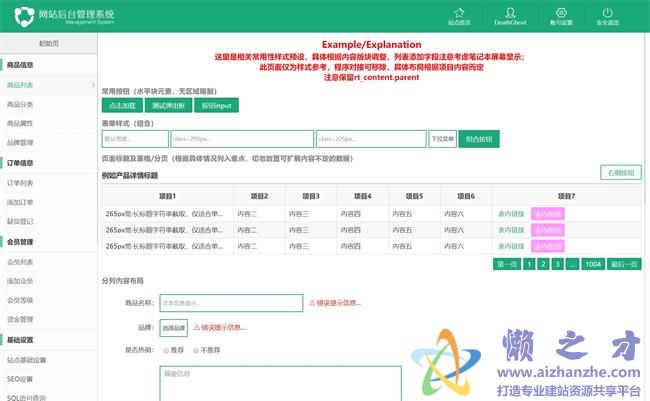Click pink 表内按钮 in last table row
Screen dimensions: 650x401
pyautogui.click(x=548, y=246)
